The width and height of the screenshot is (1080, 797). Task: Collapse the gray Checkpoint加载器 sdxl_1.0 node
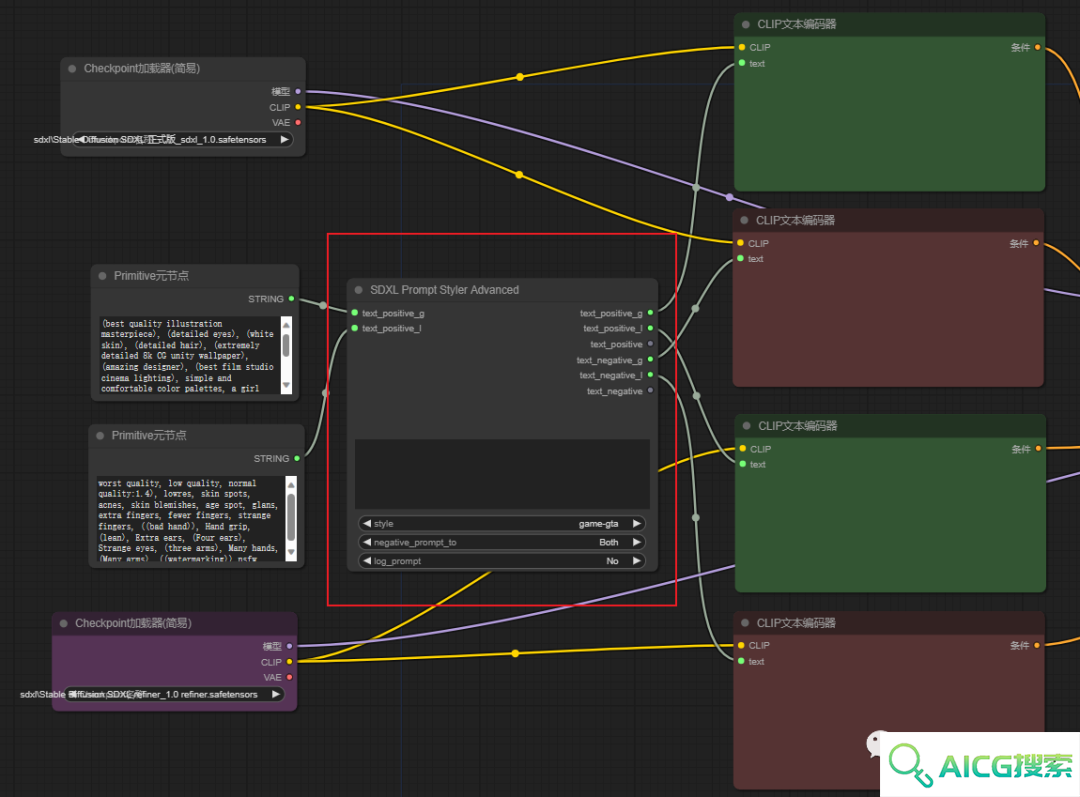[x=72, y=68]
